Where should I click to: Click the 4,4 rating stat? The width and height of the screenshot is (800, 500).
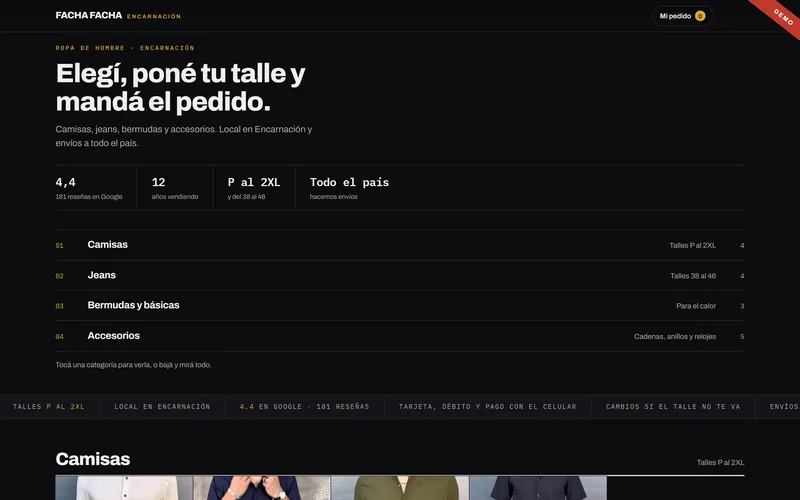[x=65, y=182]
